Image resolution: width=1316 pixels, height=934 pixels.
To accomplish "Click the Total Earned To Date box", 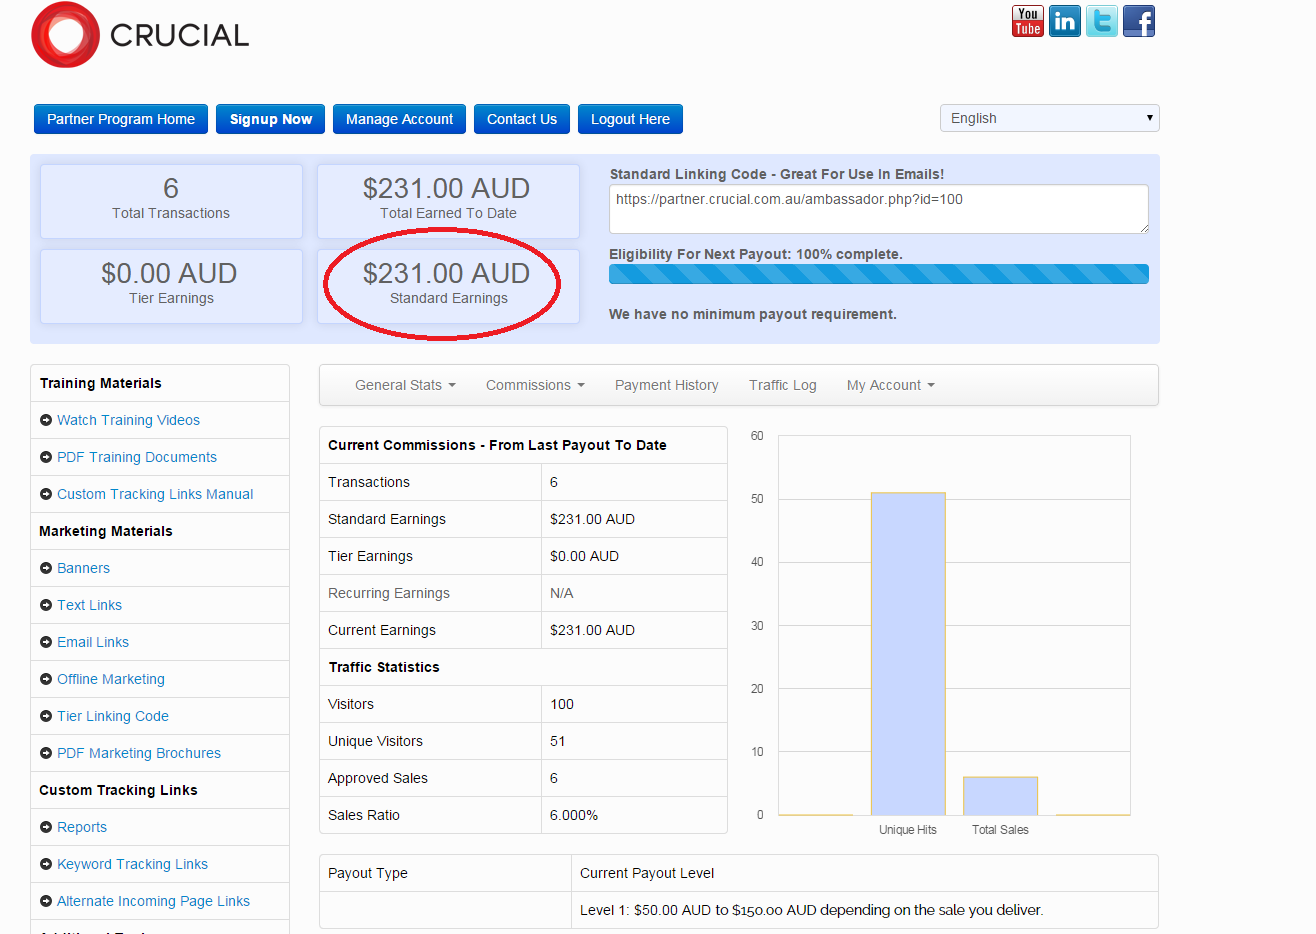I will click(448, 201).
